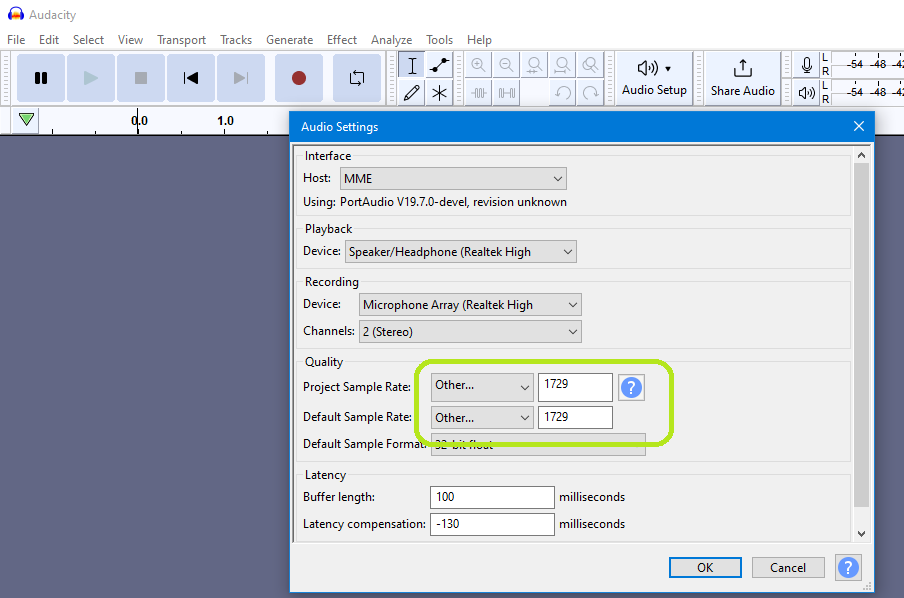Click the speaker playback meter icon
The width and height of the screenshot is (904, 598).
pyautogui.click(x=807, y=92)
